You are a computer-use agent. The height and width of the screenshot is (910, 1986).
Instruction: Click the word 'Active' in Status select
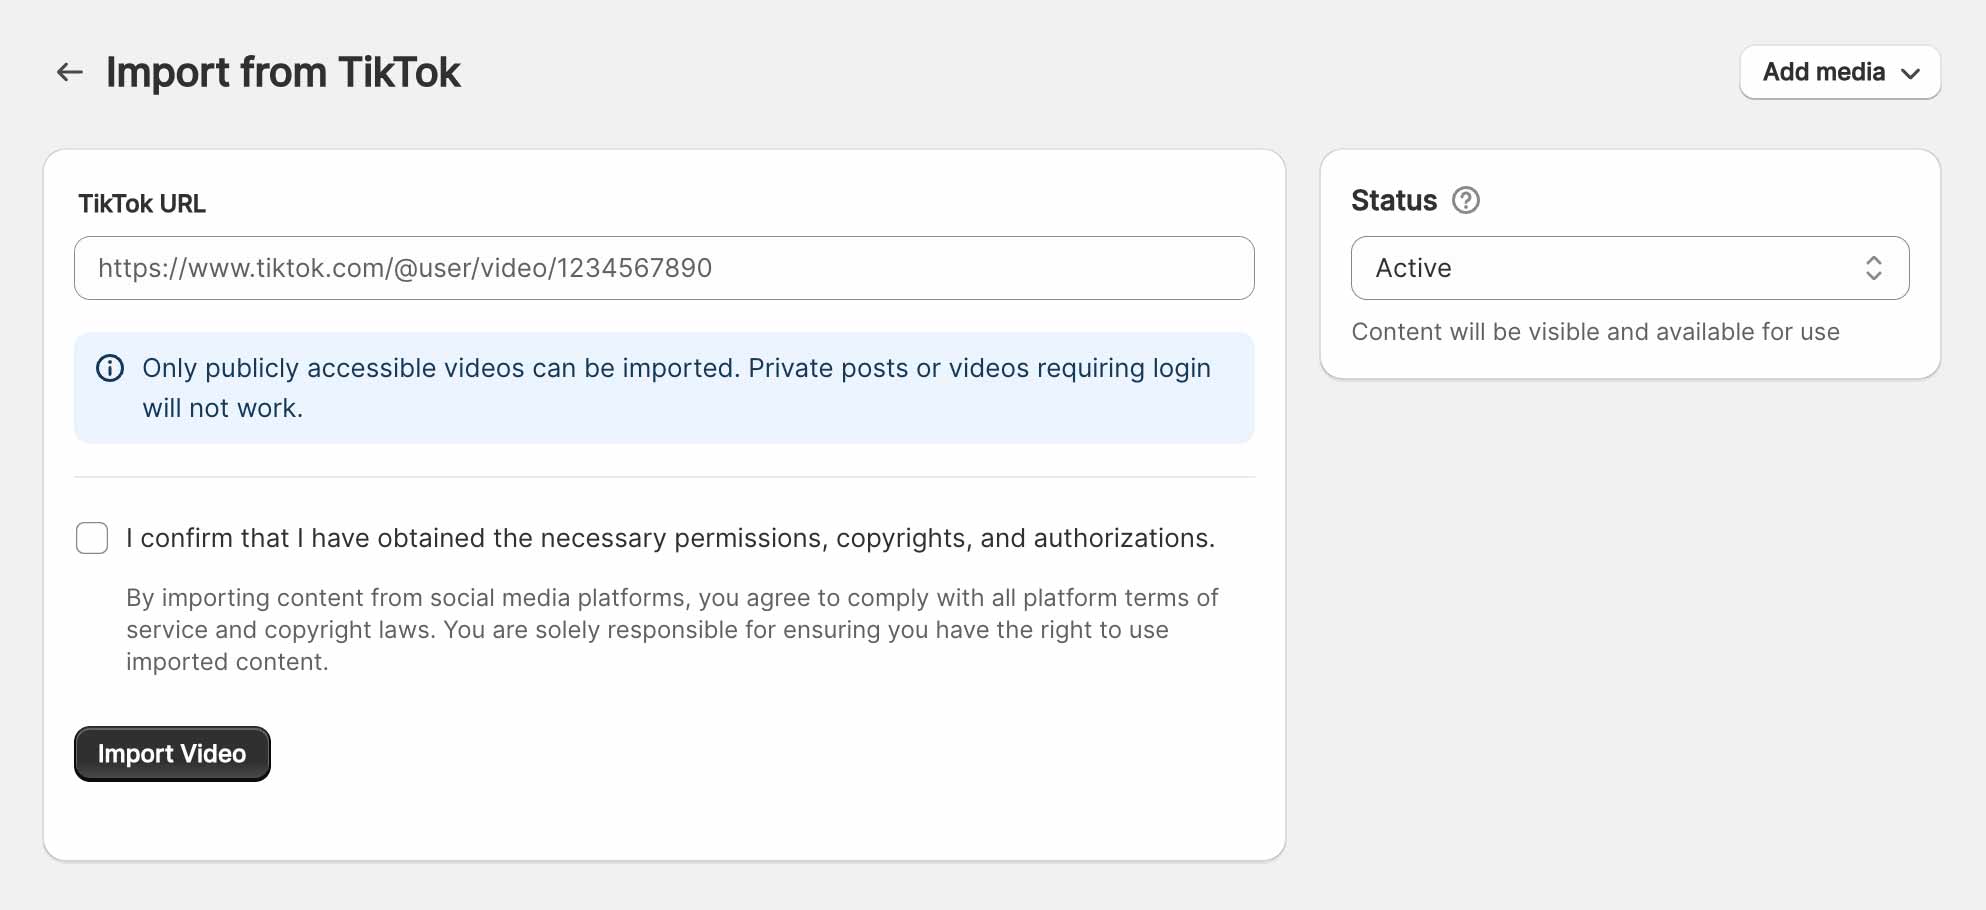(x=1413, y=268)
